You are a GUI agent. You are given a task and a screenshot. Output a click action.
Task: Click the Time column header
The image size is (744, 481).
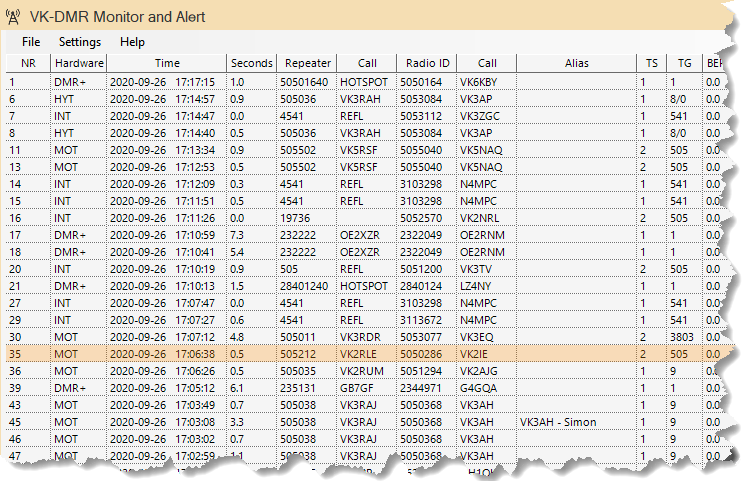point(166,64)
